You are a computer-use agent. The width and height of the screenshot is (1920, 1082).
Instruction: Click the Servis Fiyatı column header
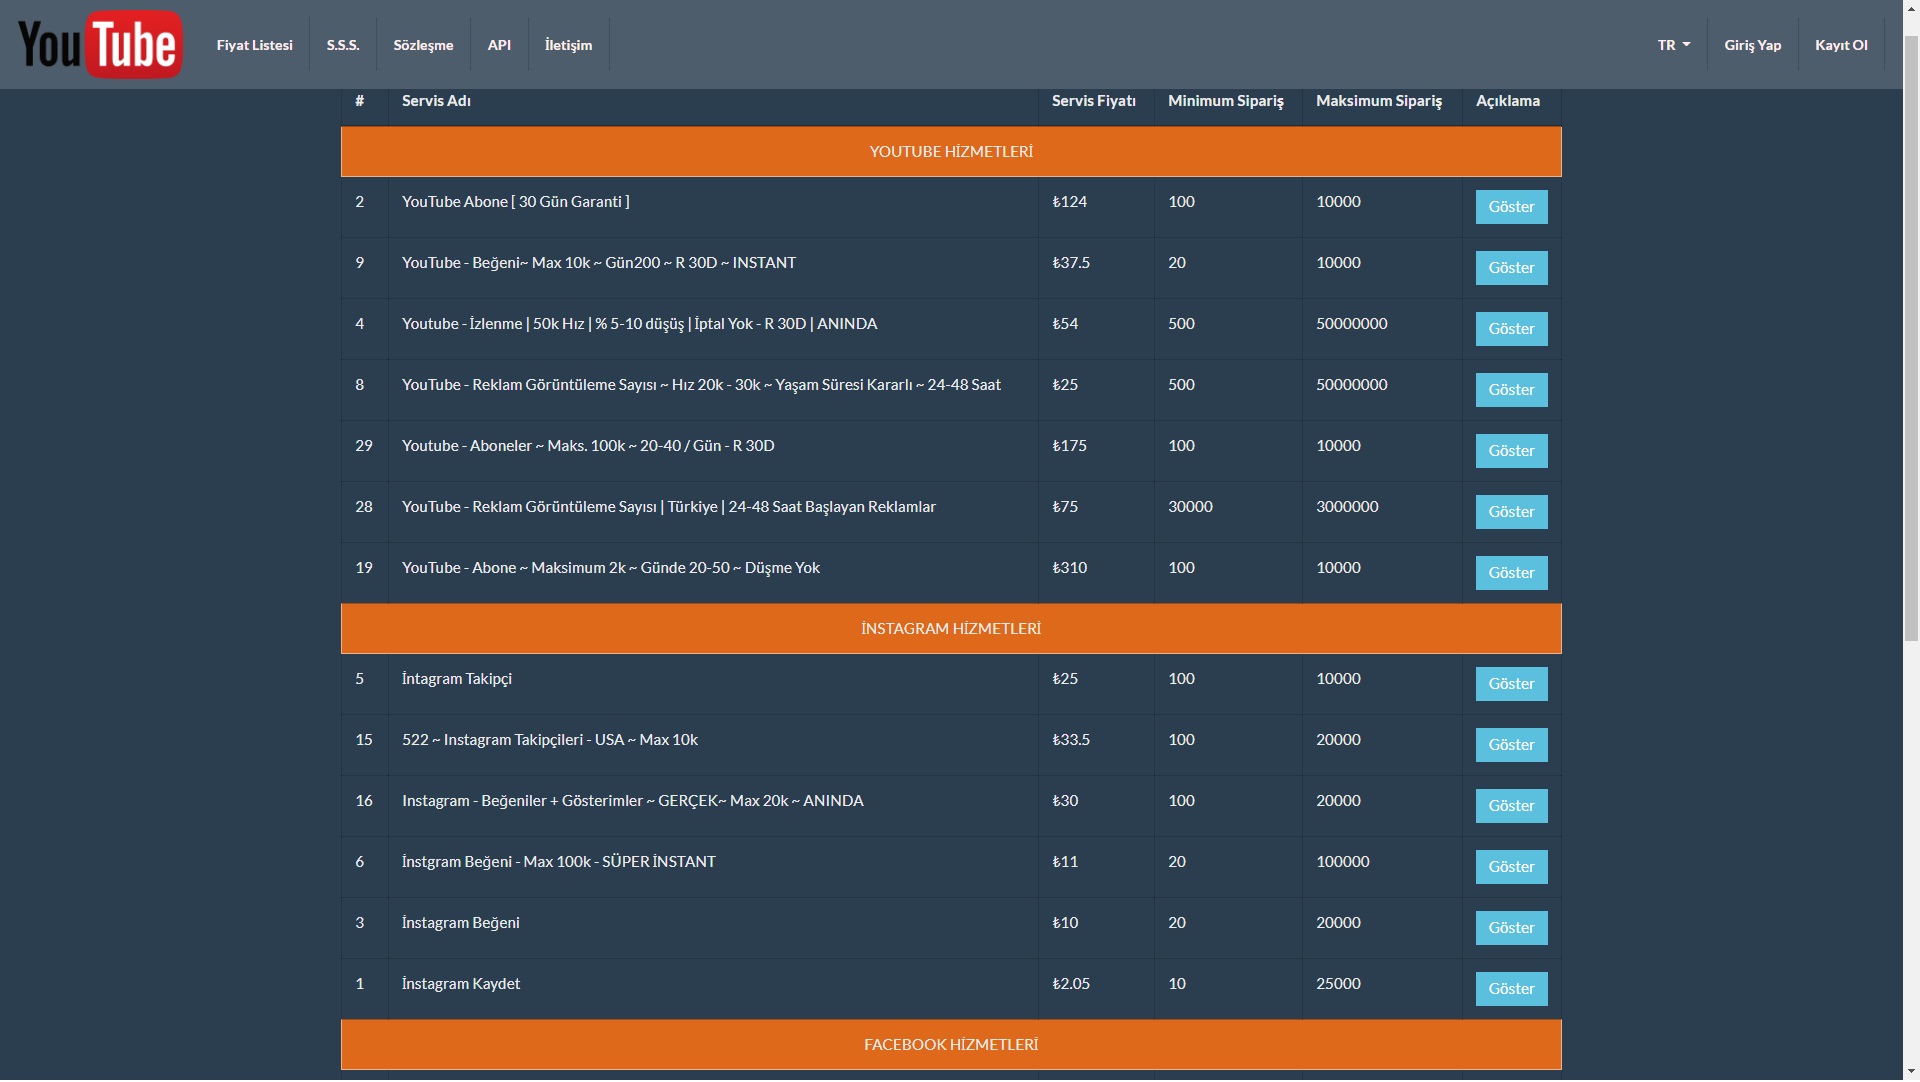1094,101
